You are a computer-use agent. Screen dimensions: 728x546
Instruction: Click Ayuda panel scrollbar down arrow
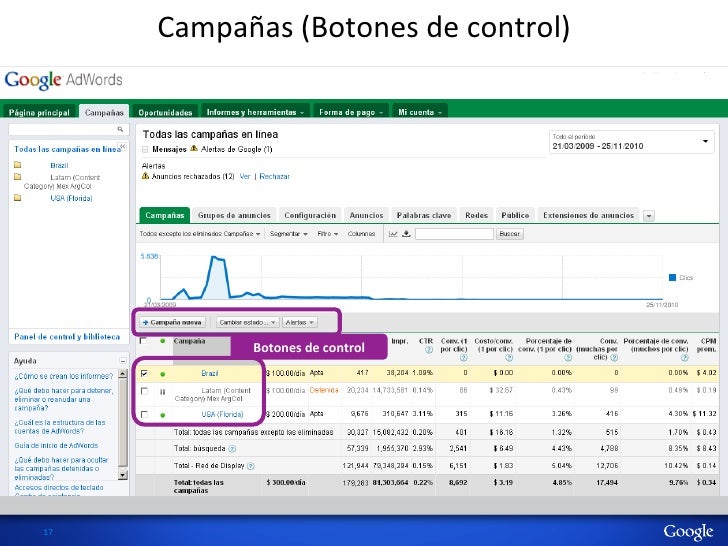coord(123,474)
